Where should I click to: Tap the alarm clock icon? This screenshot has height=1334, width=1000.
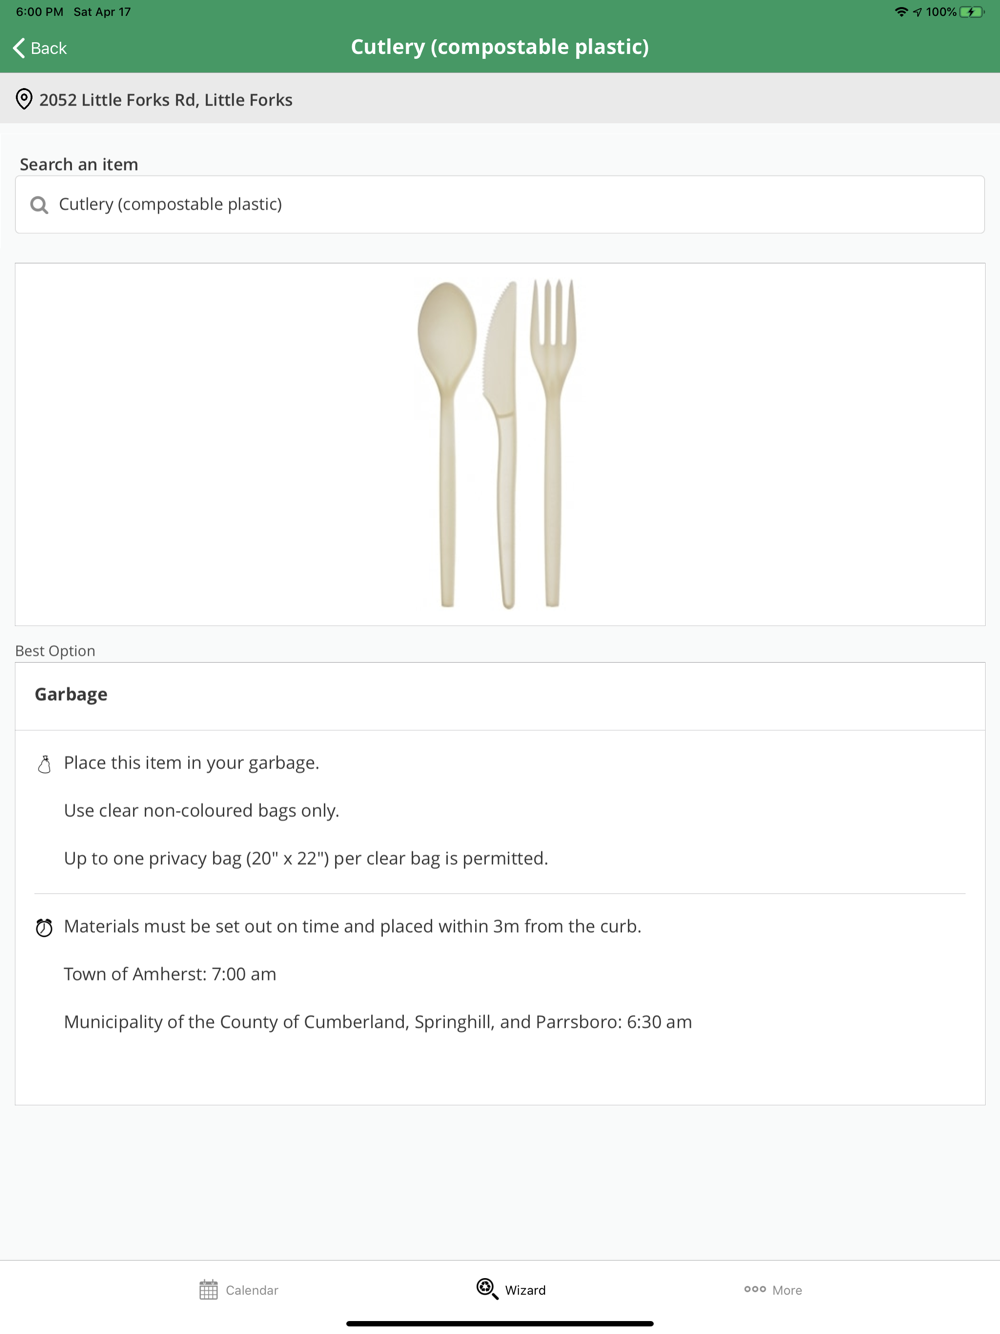coord(44,928)
